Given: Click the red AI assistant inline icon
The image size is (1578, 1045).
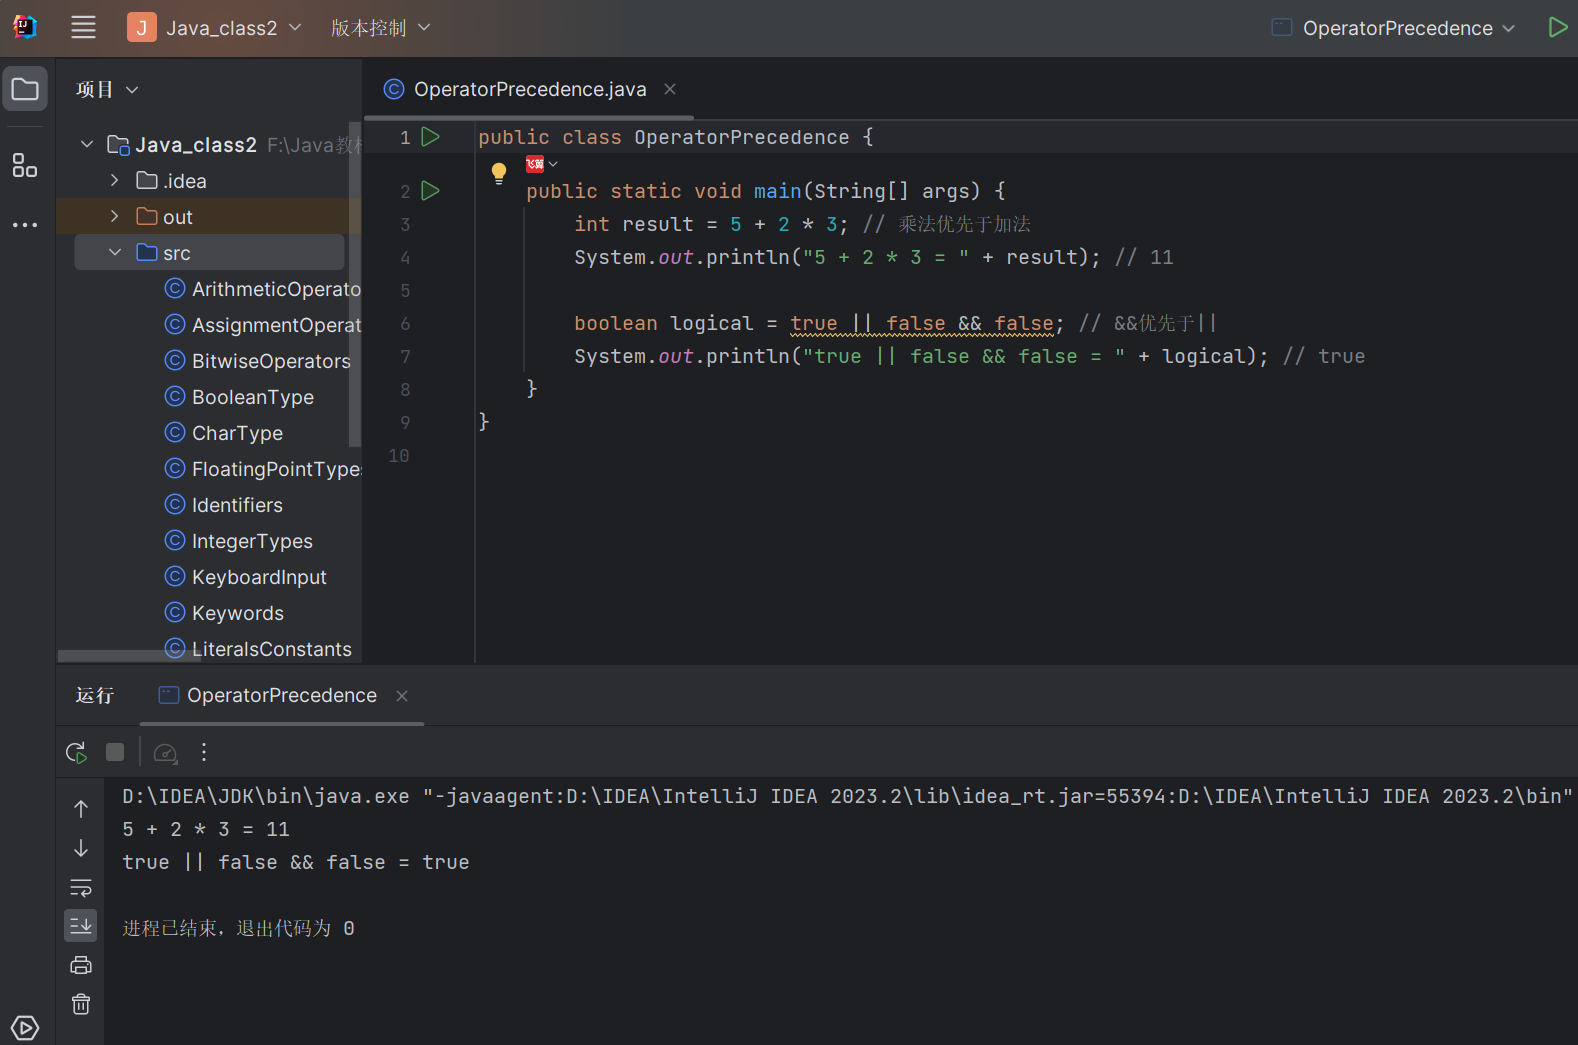Looking at the screenshot, I should 535,164.
